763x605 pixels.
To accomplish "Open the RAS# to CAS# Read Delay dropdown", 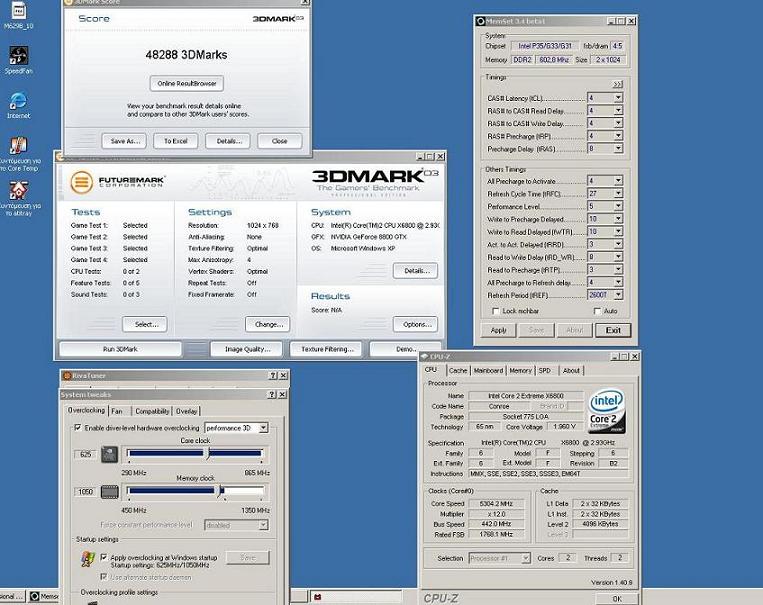I will tap(618, 110).
